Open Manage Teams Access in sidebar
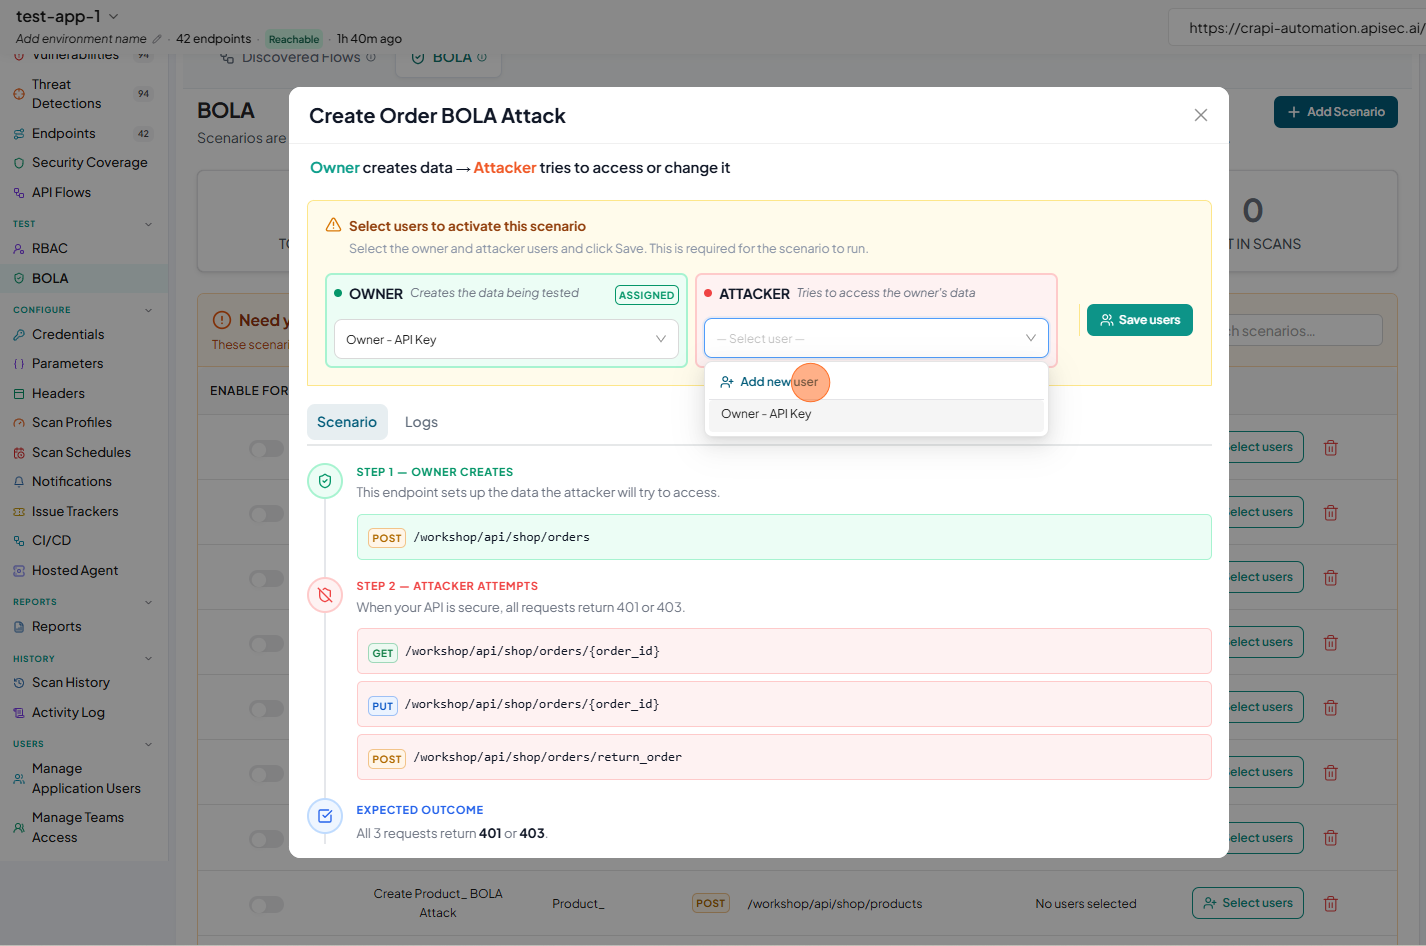This screenshot has width=1426, height=946. [x=78, y=828]
